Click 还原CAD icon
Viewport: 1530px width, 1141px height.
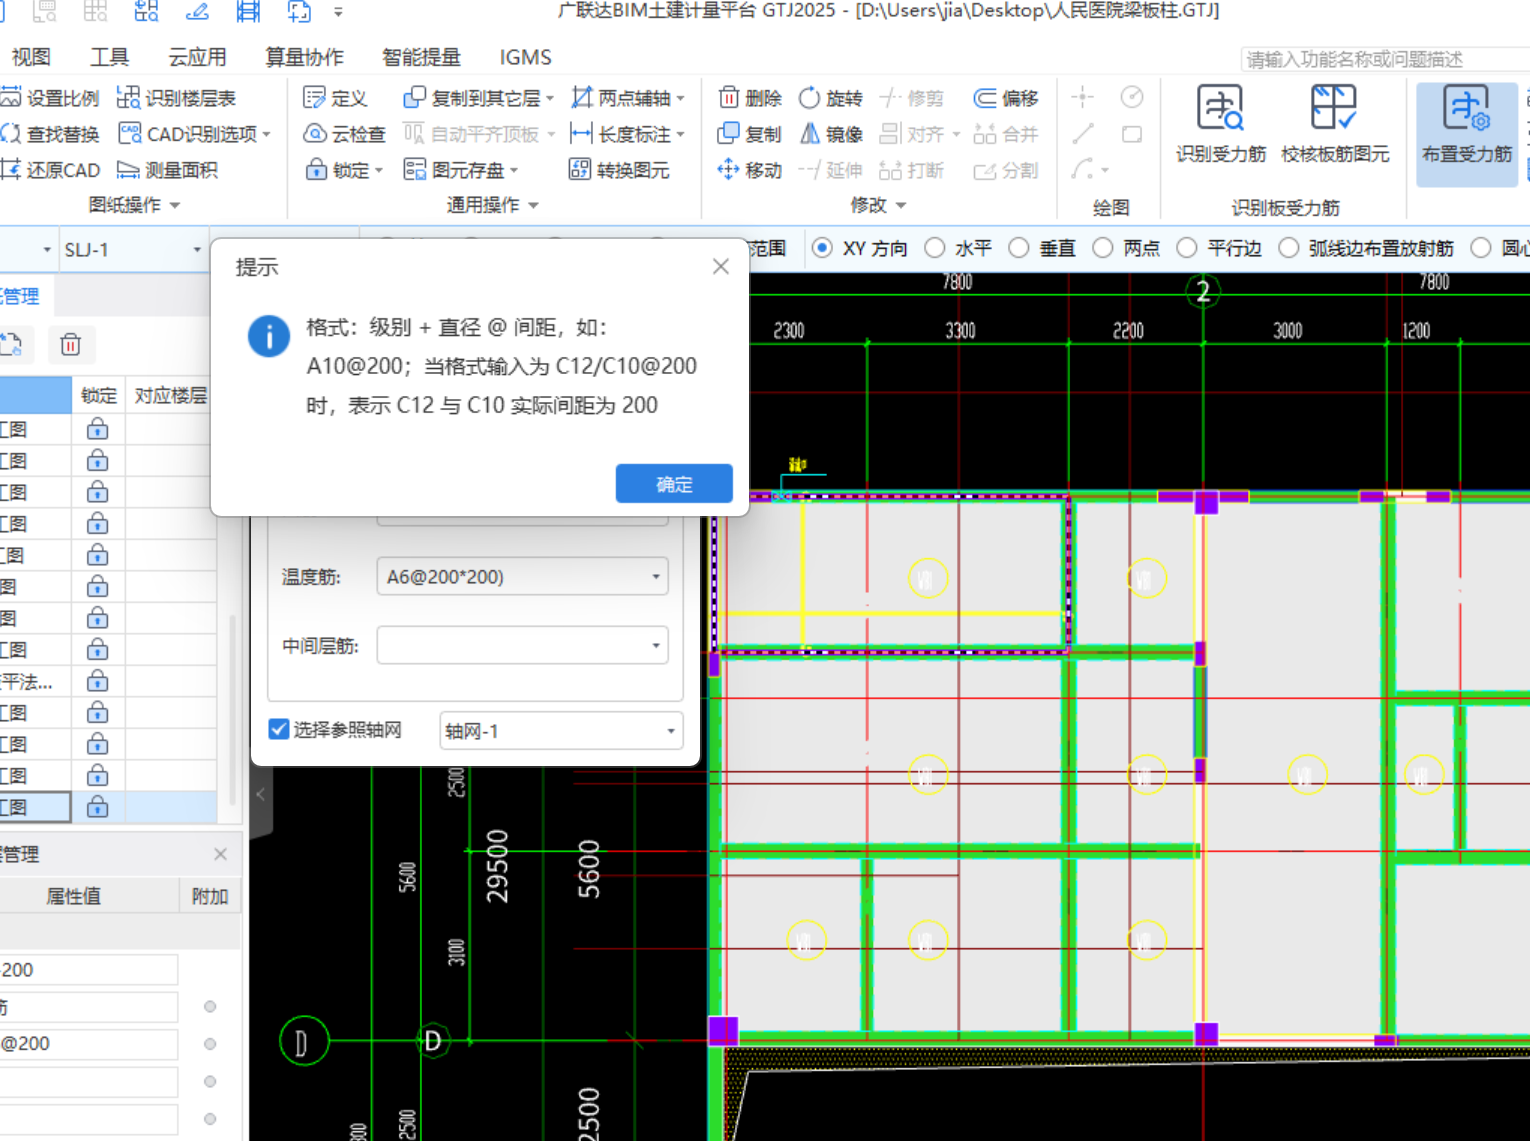pos(11,170)
